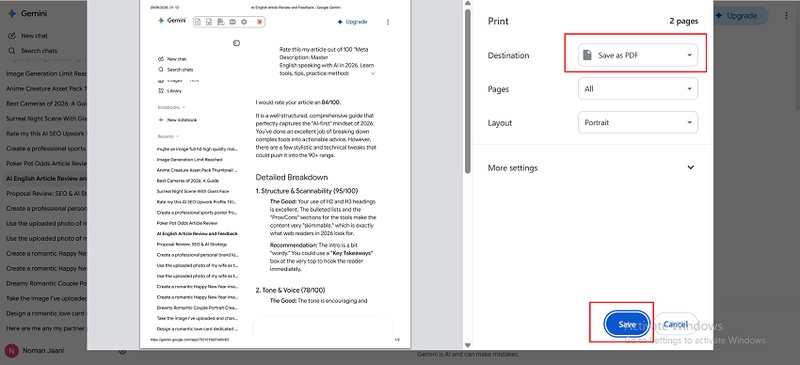Cancel the print dialog
The image size is (800, 365).
tap(676, 324)
